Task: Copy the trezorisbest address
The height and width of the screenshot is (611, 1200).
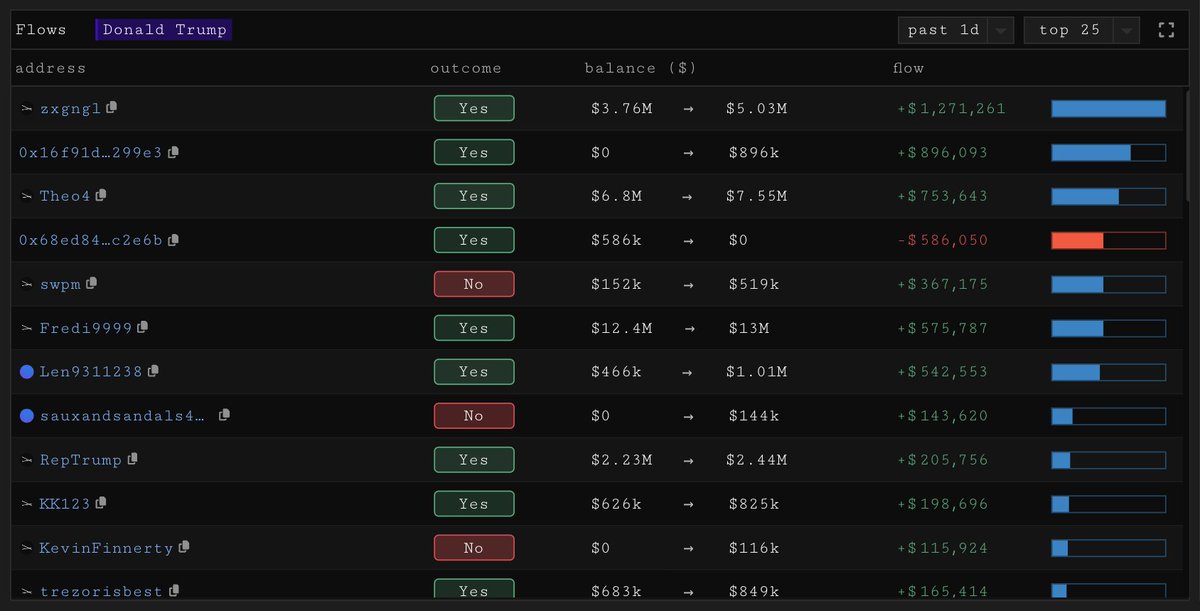Action: (x=174, y=591)
